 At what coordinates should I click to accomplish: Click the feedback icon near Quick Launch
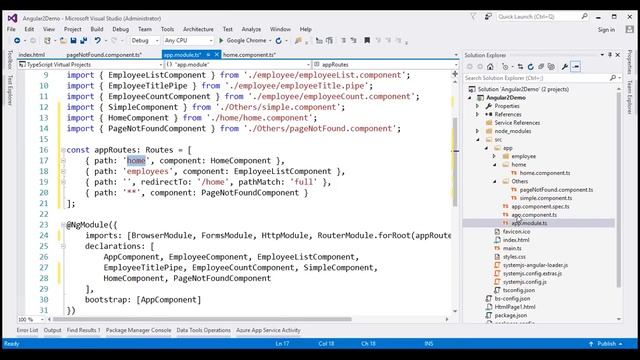coord(488,16)
